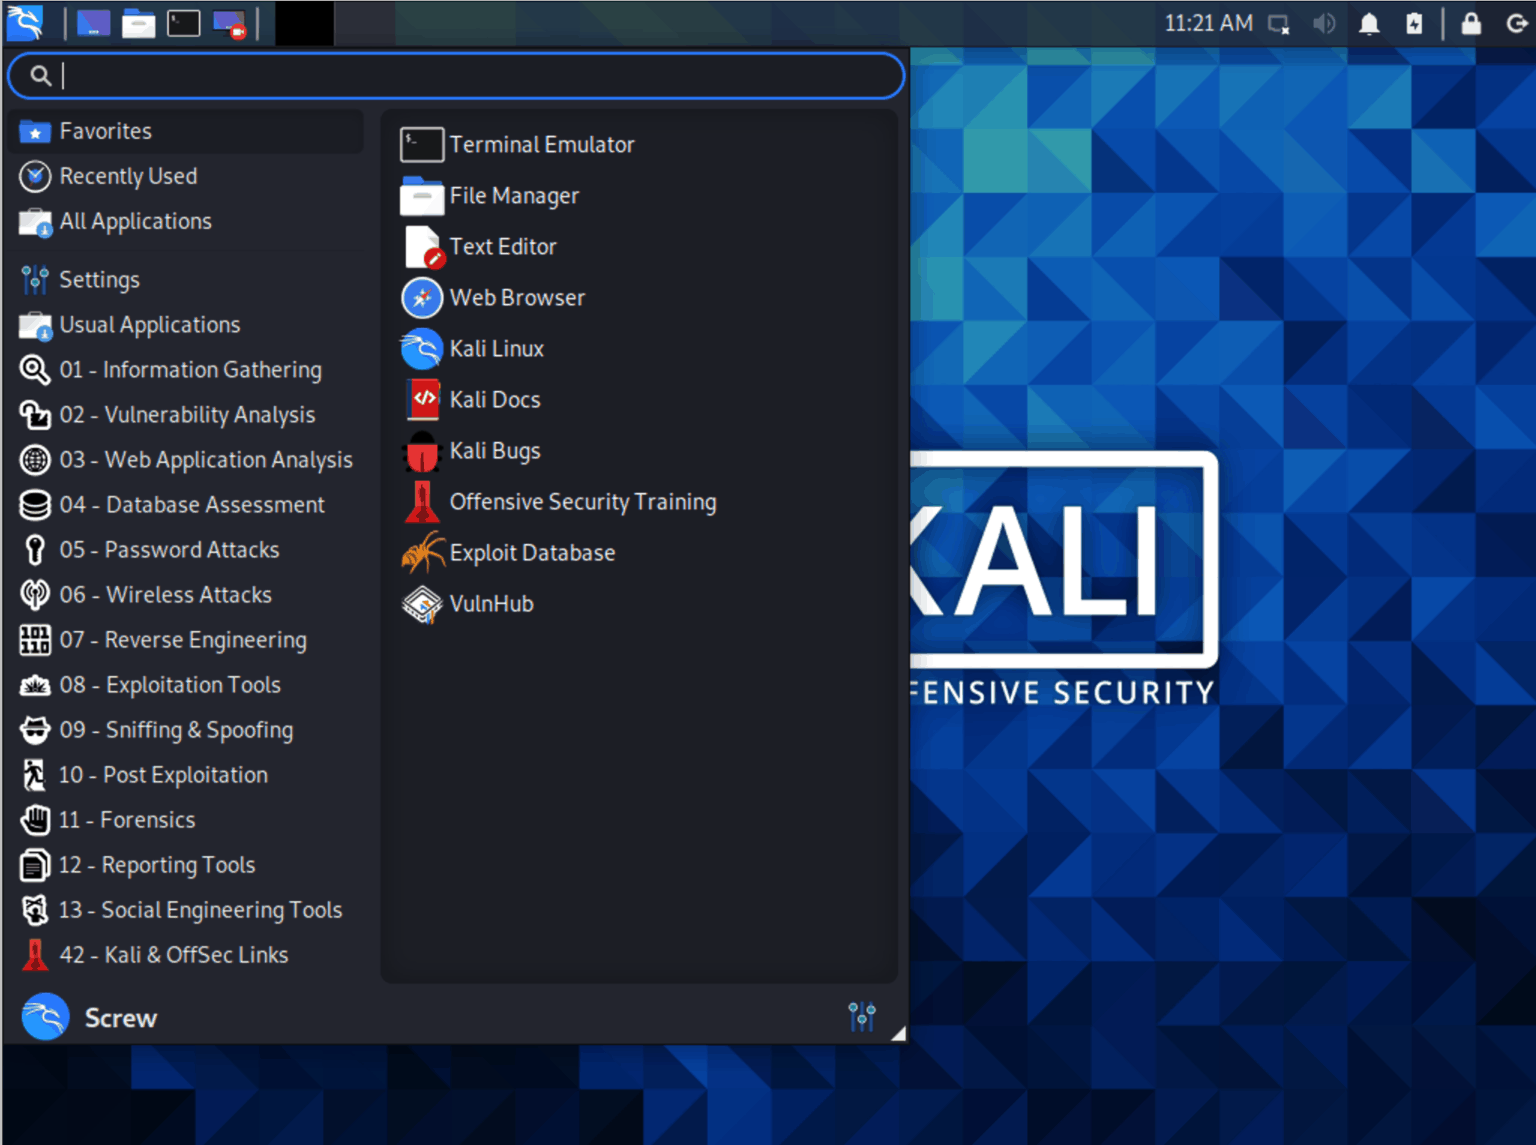Screen dimensions: 1536x1145
Task: Switch to 09 - Sniffing & Spoofing category
Action: coord(176,730)
